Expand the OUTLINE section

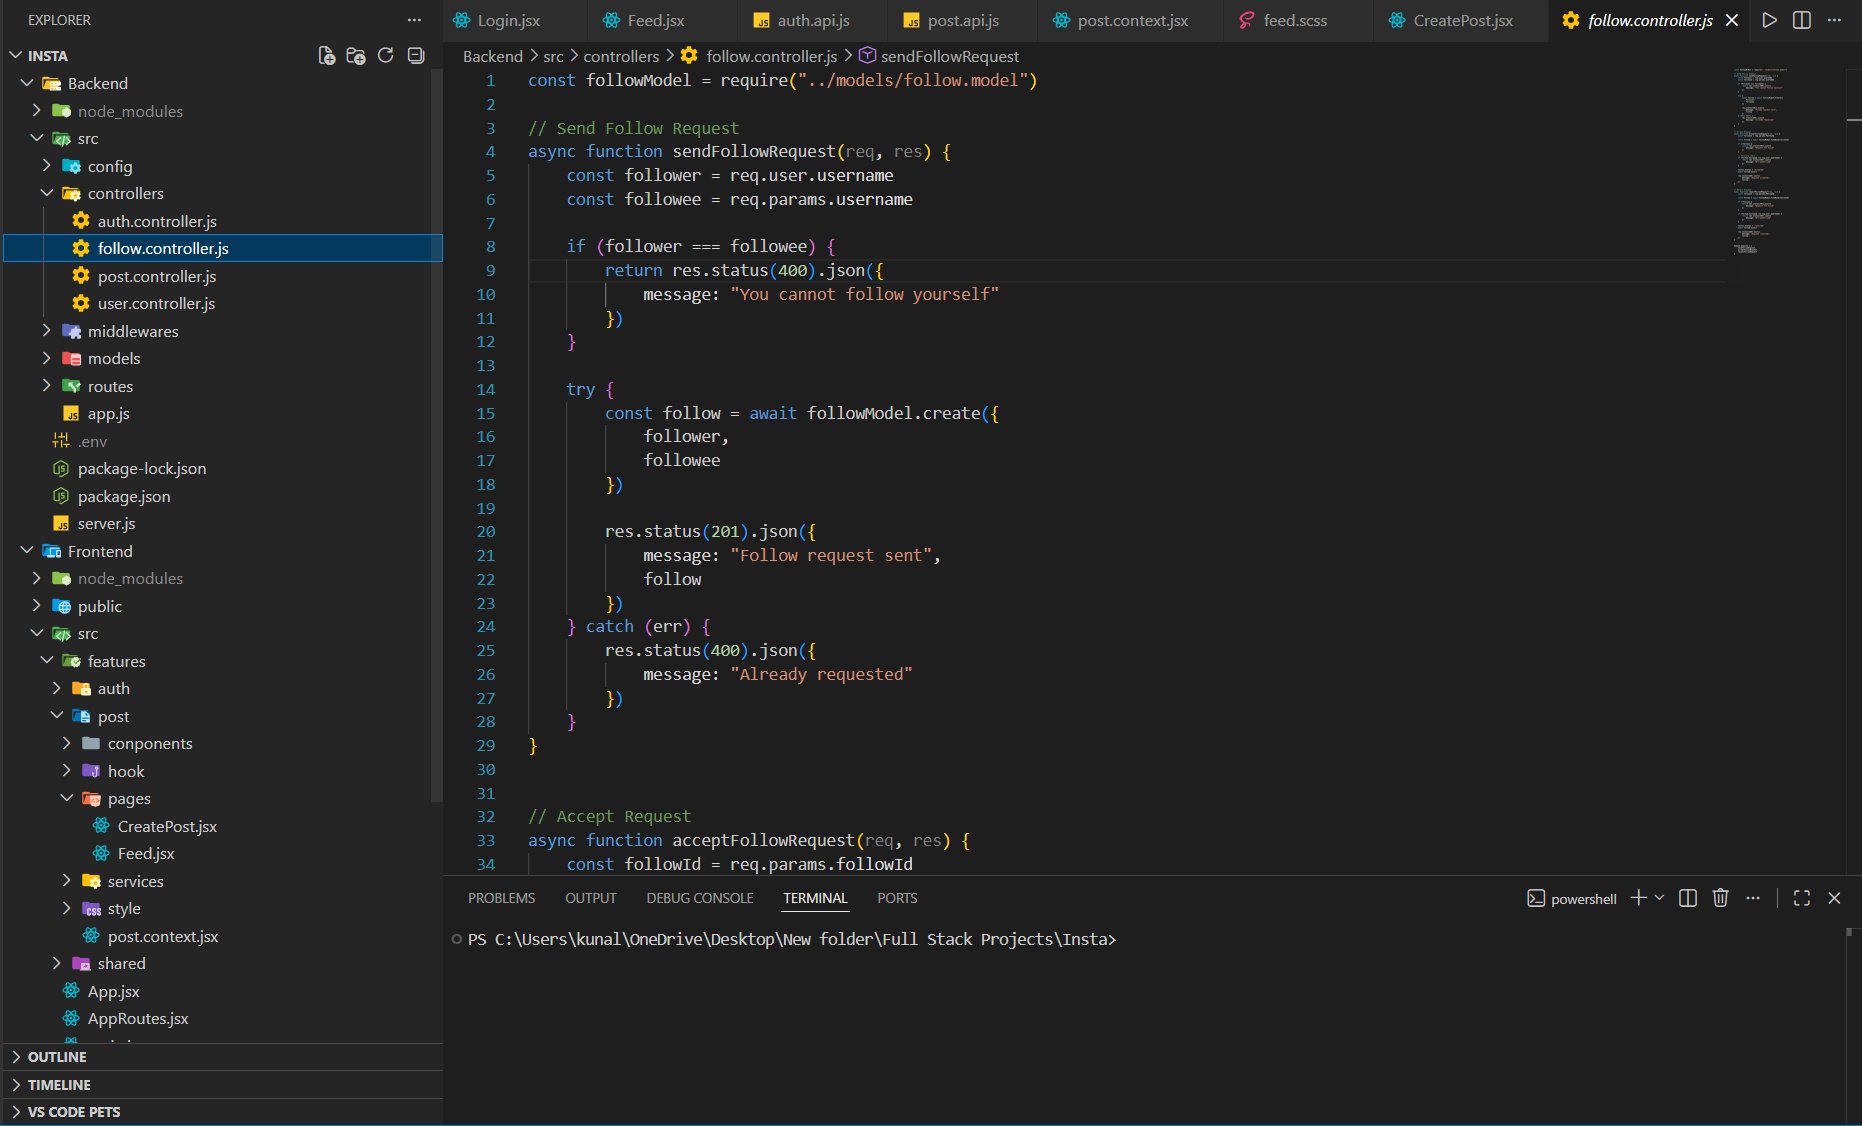point(57,1057)
